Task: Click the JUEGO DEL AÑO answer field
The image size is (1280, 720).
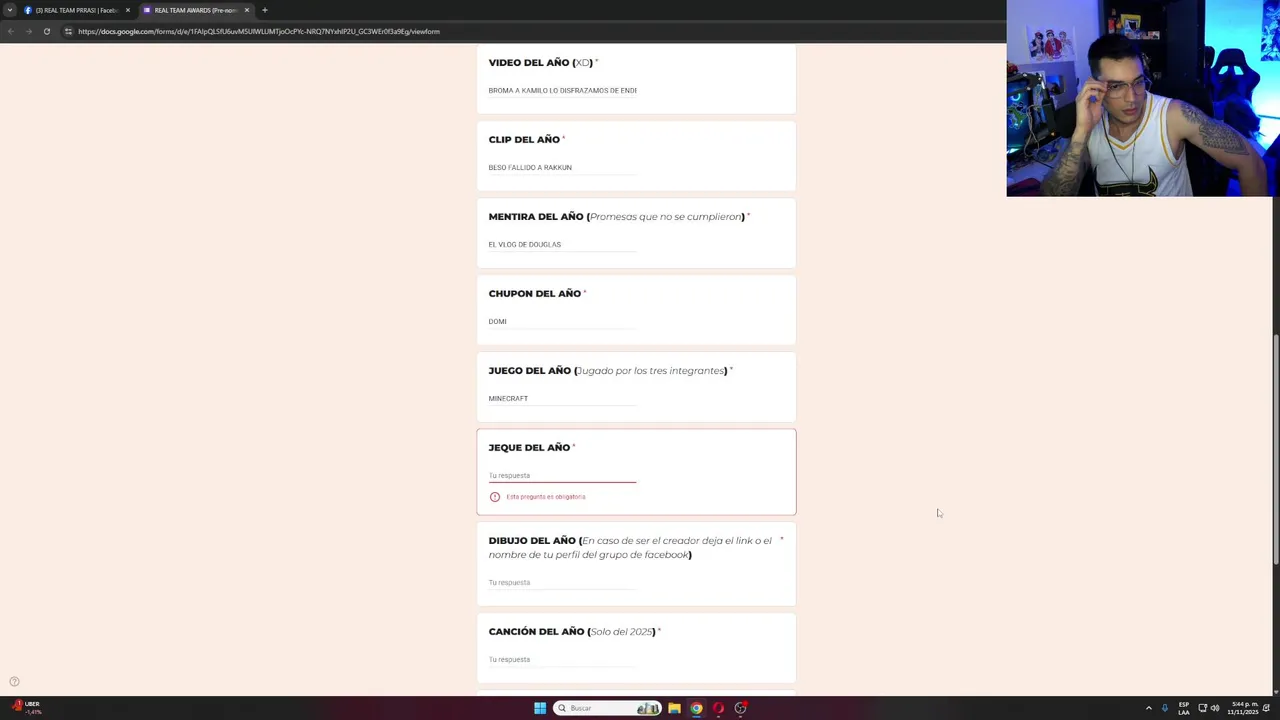Action: [x=562, y=399]
